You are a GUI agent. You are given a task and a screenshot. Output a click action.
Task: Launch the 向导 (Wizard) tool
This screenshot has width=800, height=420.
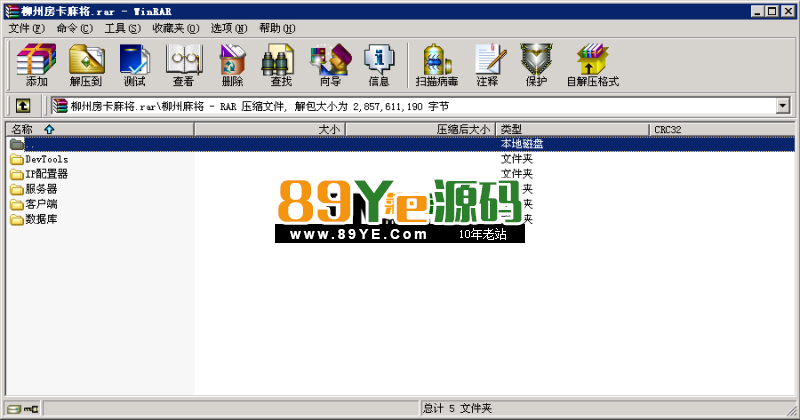[330, 65]
